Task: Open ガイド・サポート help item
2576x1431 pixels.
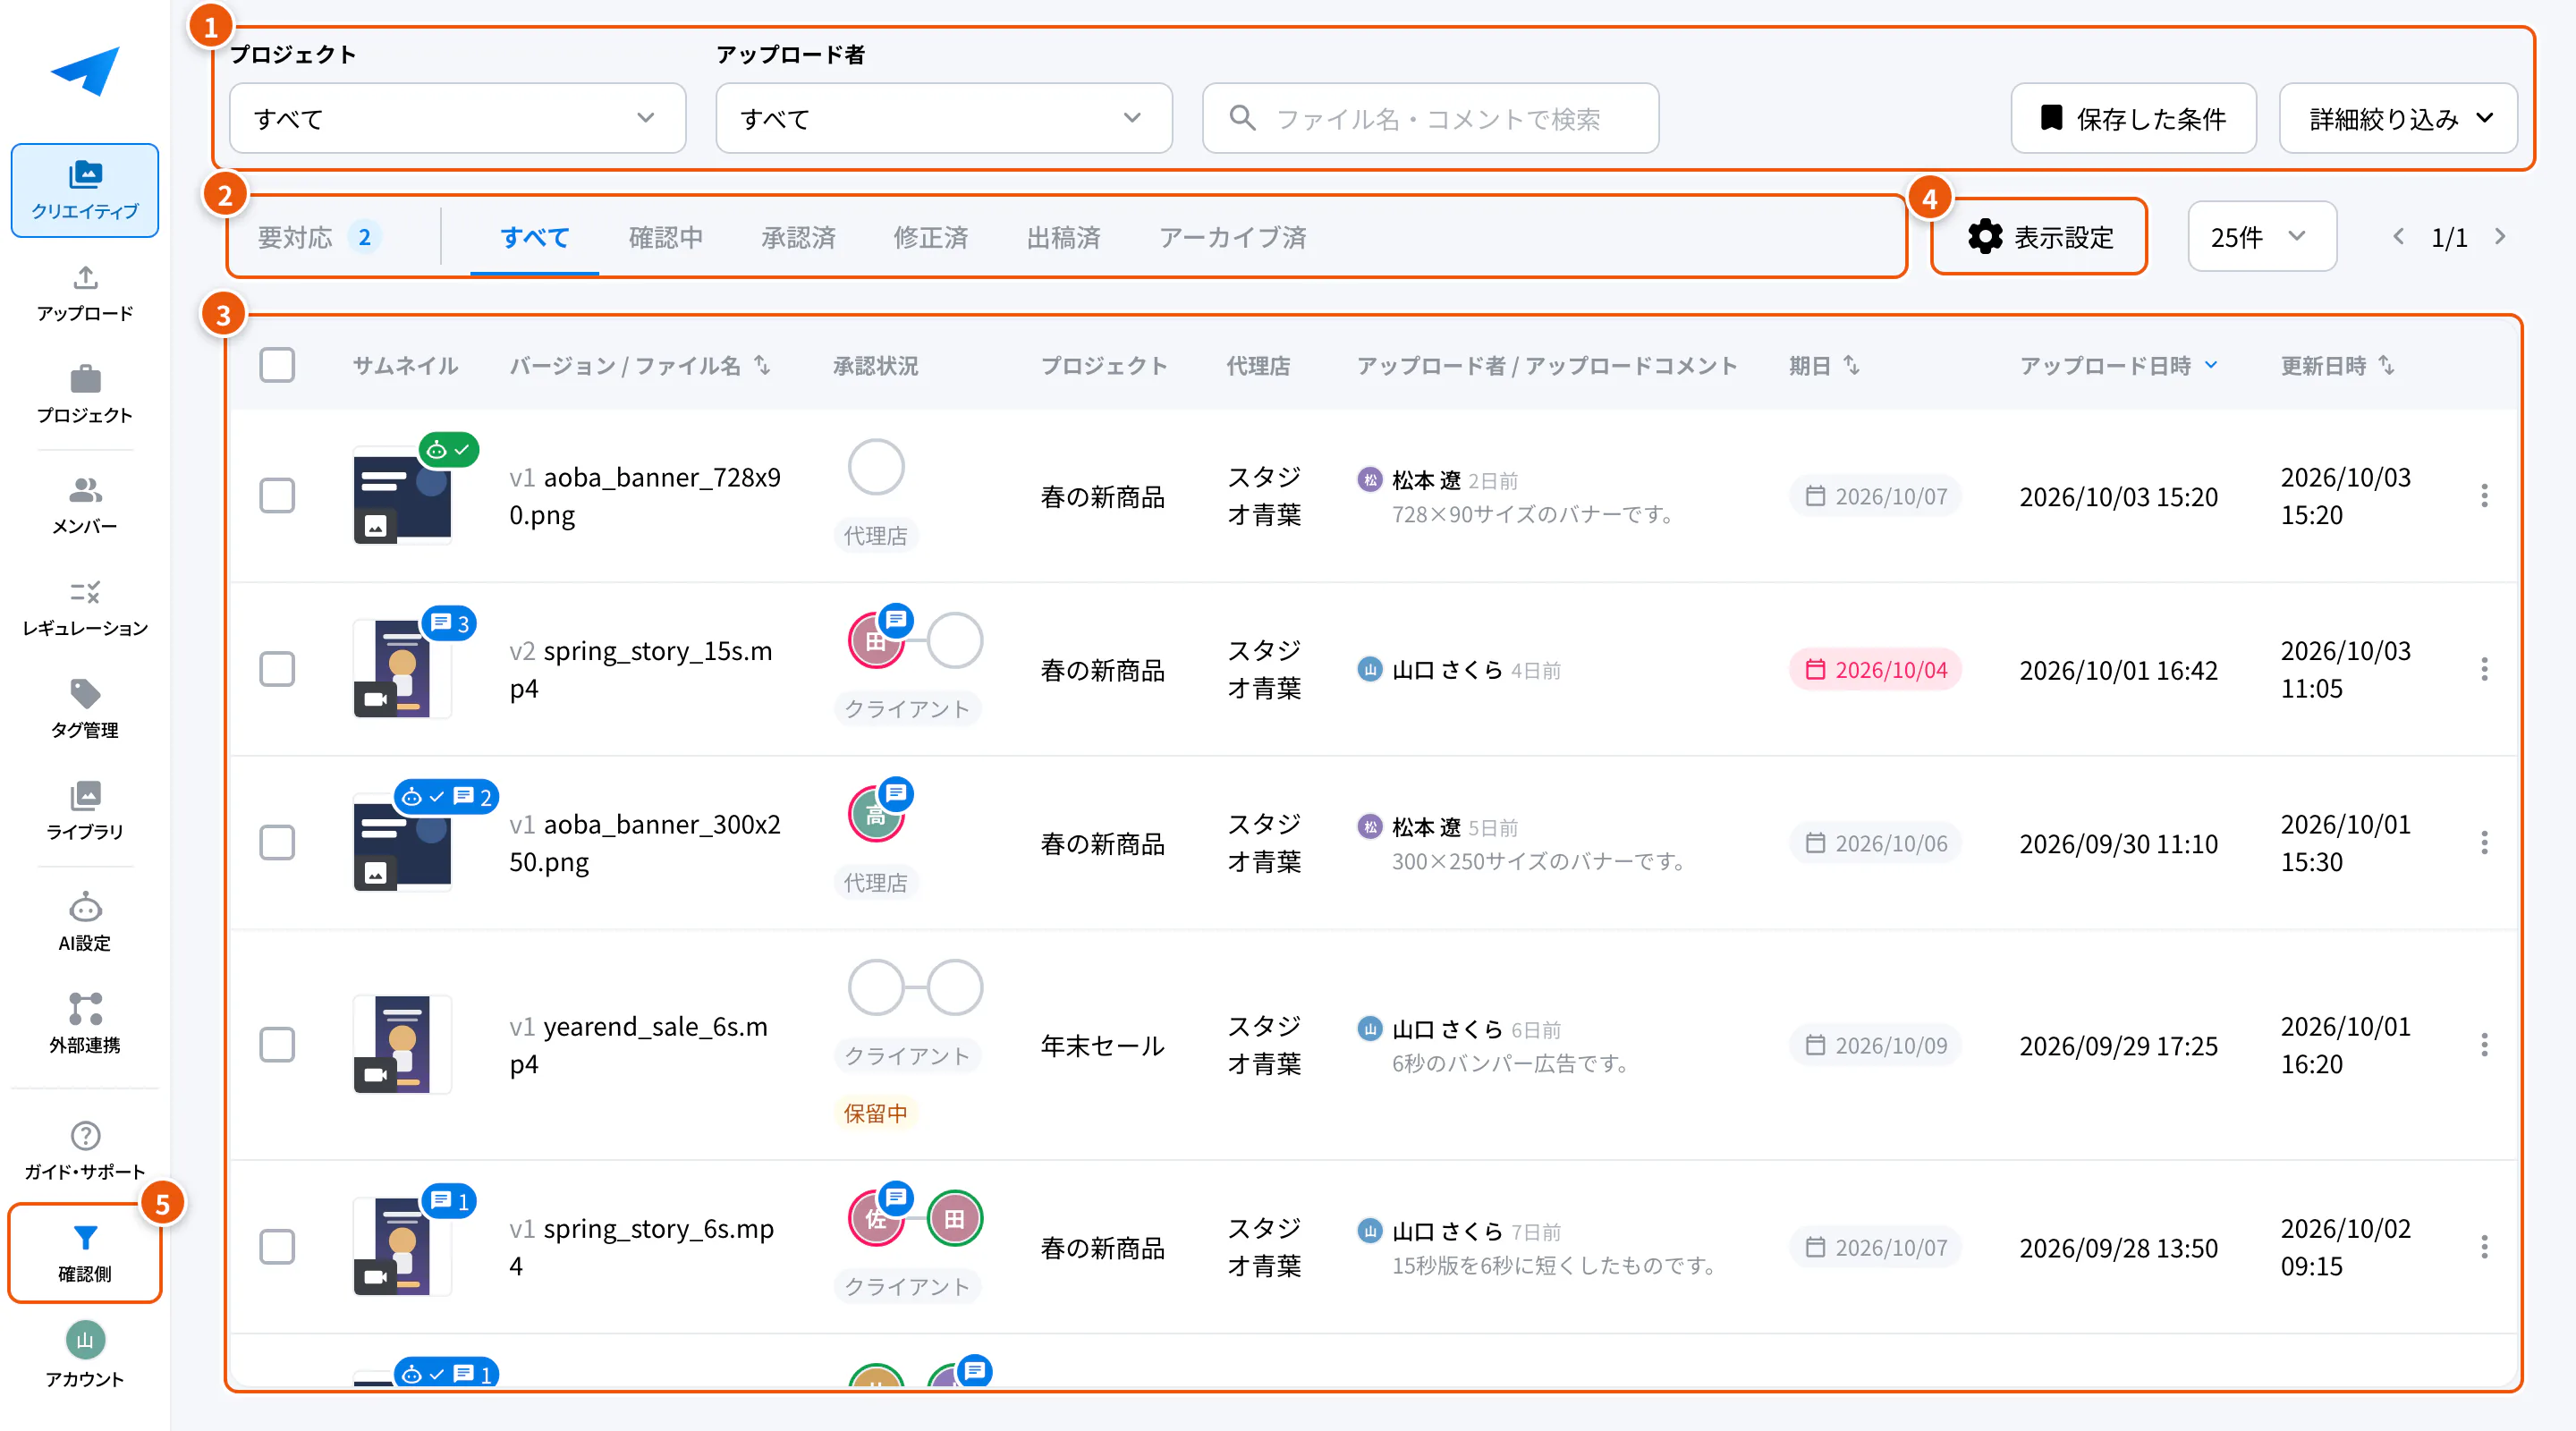Action: 85,1151
